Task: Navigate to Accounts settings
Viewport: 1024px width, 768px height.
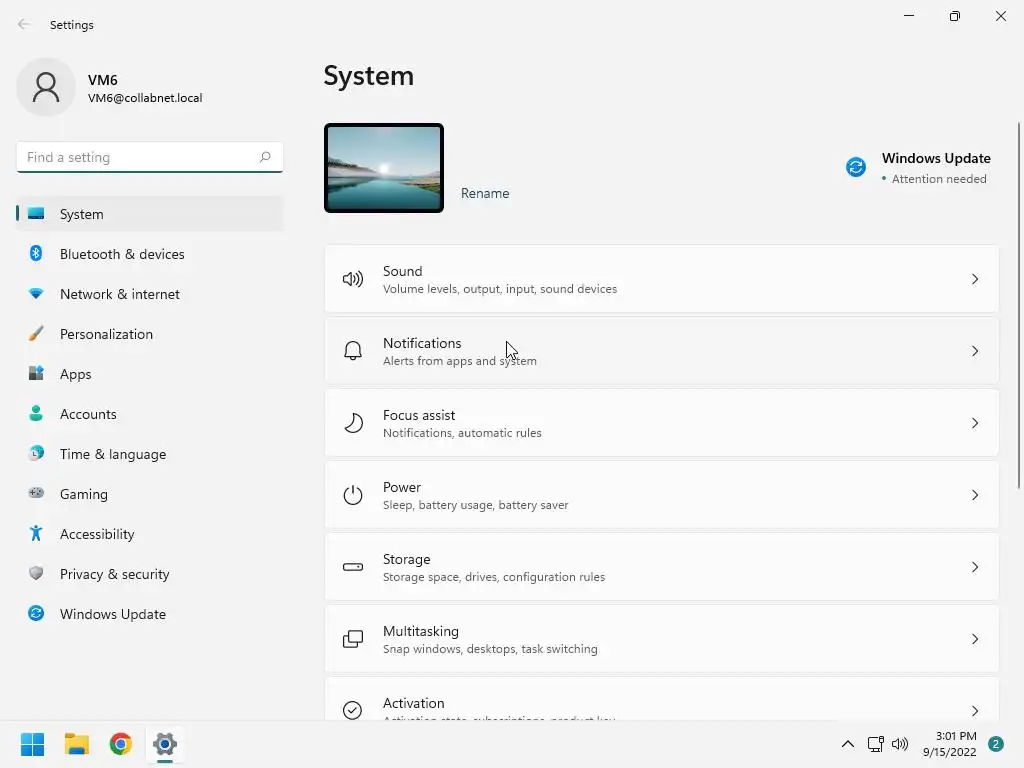Action: point(150,414)
